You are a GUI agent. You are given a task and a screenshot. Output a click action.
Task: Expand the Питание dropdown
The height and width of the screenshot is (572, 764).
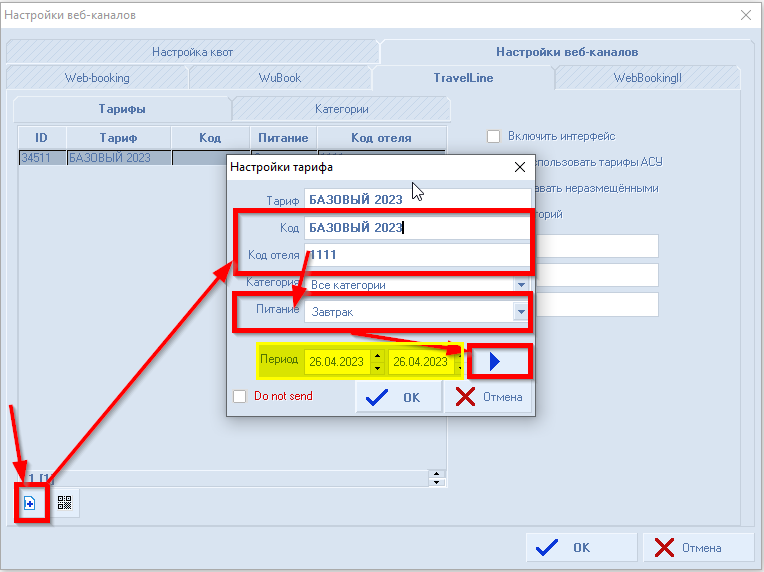pos(520,312)
